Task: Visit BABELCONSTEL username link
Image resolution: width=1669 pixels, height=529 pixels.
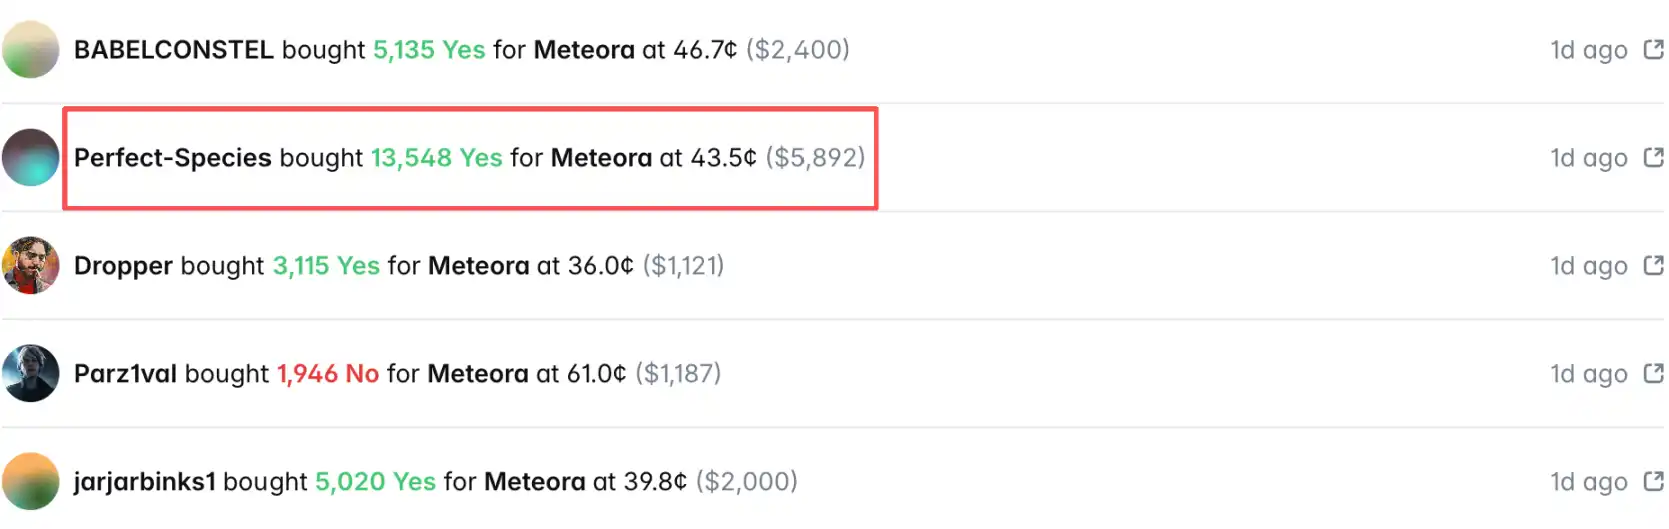Action: [173, 50]
